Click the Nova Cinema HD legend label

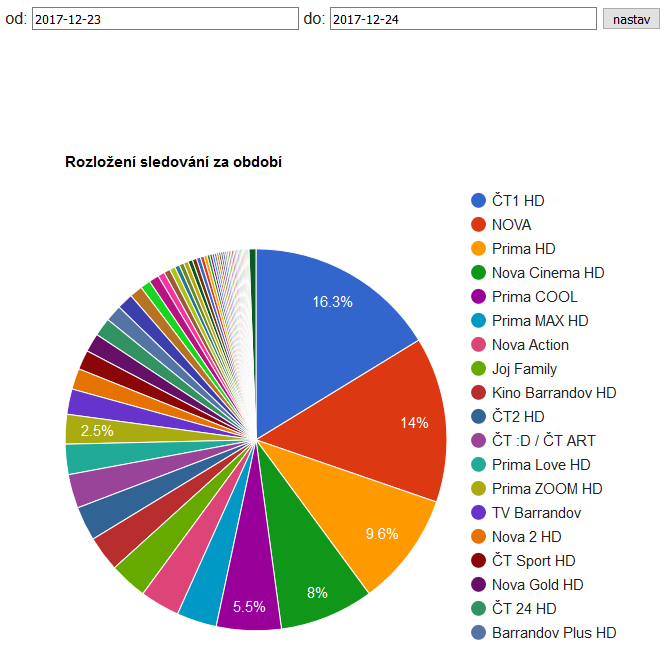click(x=548, y=272)
